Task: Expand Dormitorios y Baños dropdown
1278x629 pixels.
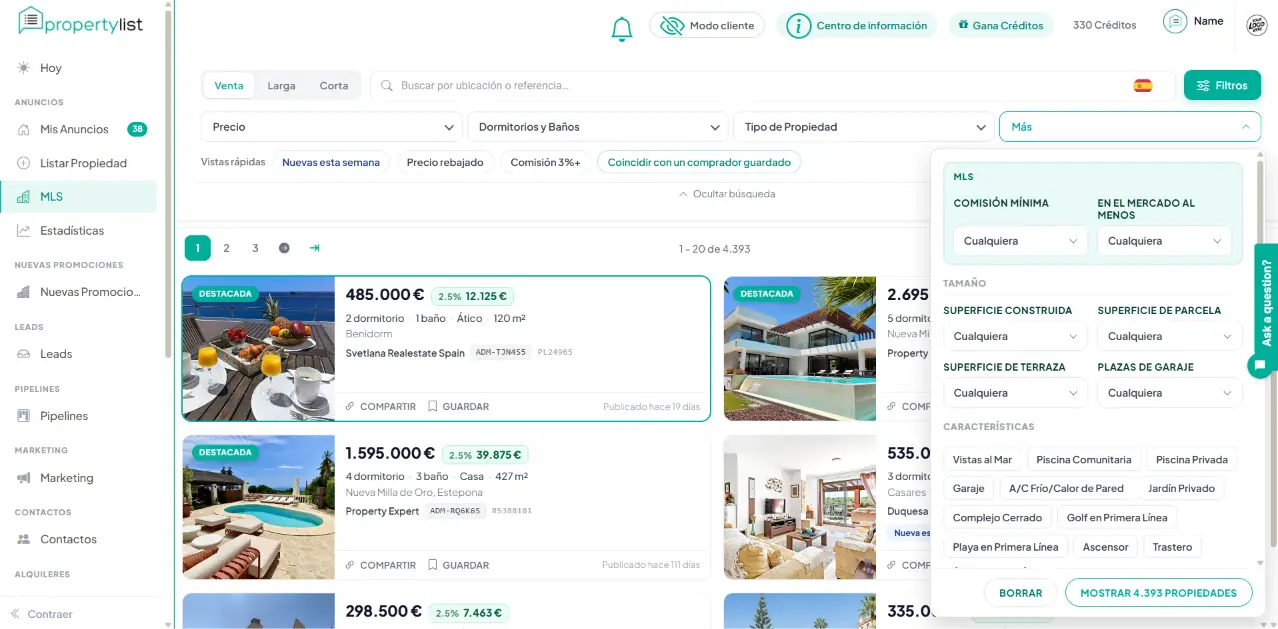Action: pos(597,127)
